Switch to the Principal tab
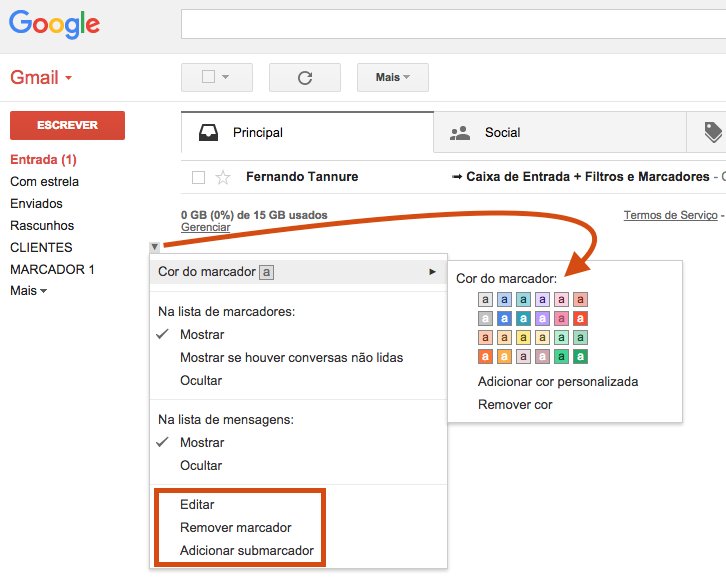 click(x=307, y=132)
